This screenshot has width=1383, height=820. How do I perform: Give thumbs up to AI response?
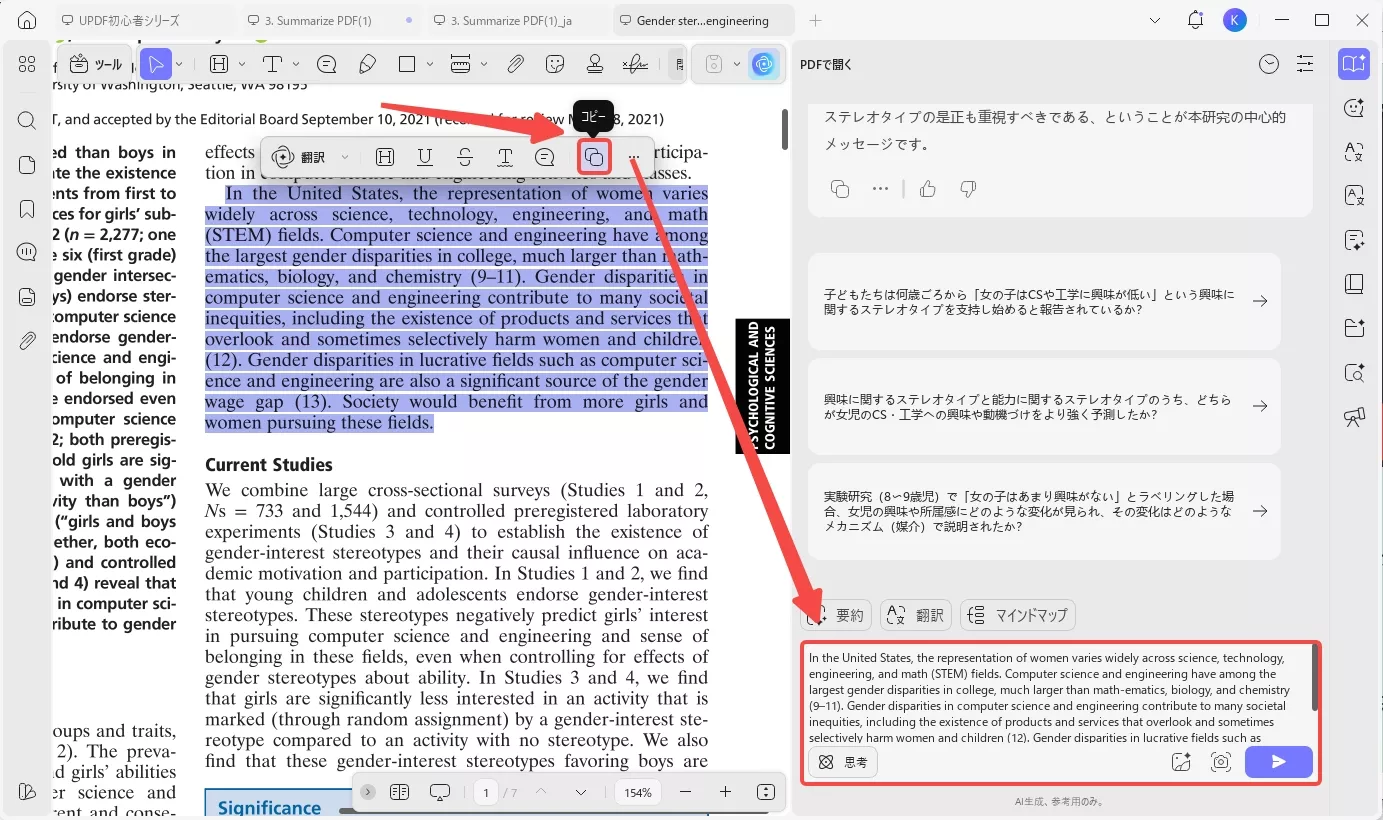point(928,188)
